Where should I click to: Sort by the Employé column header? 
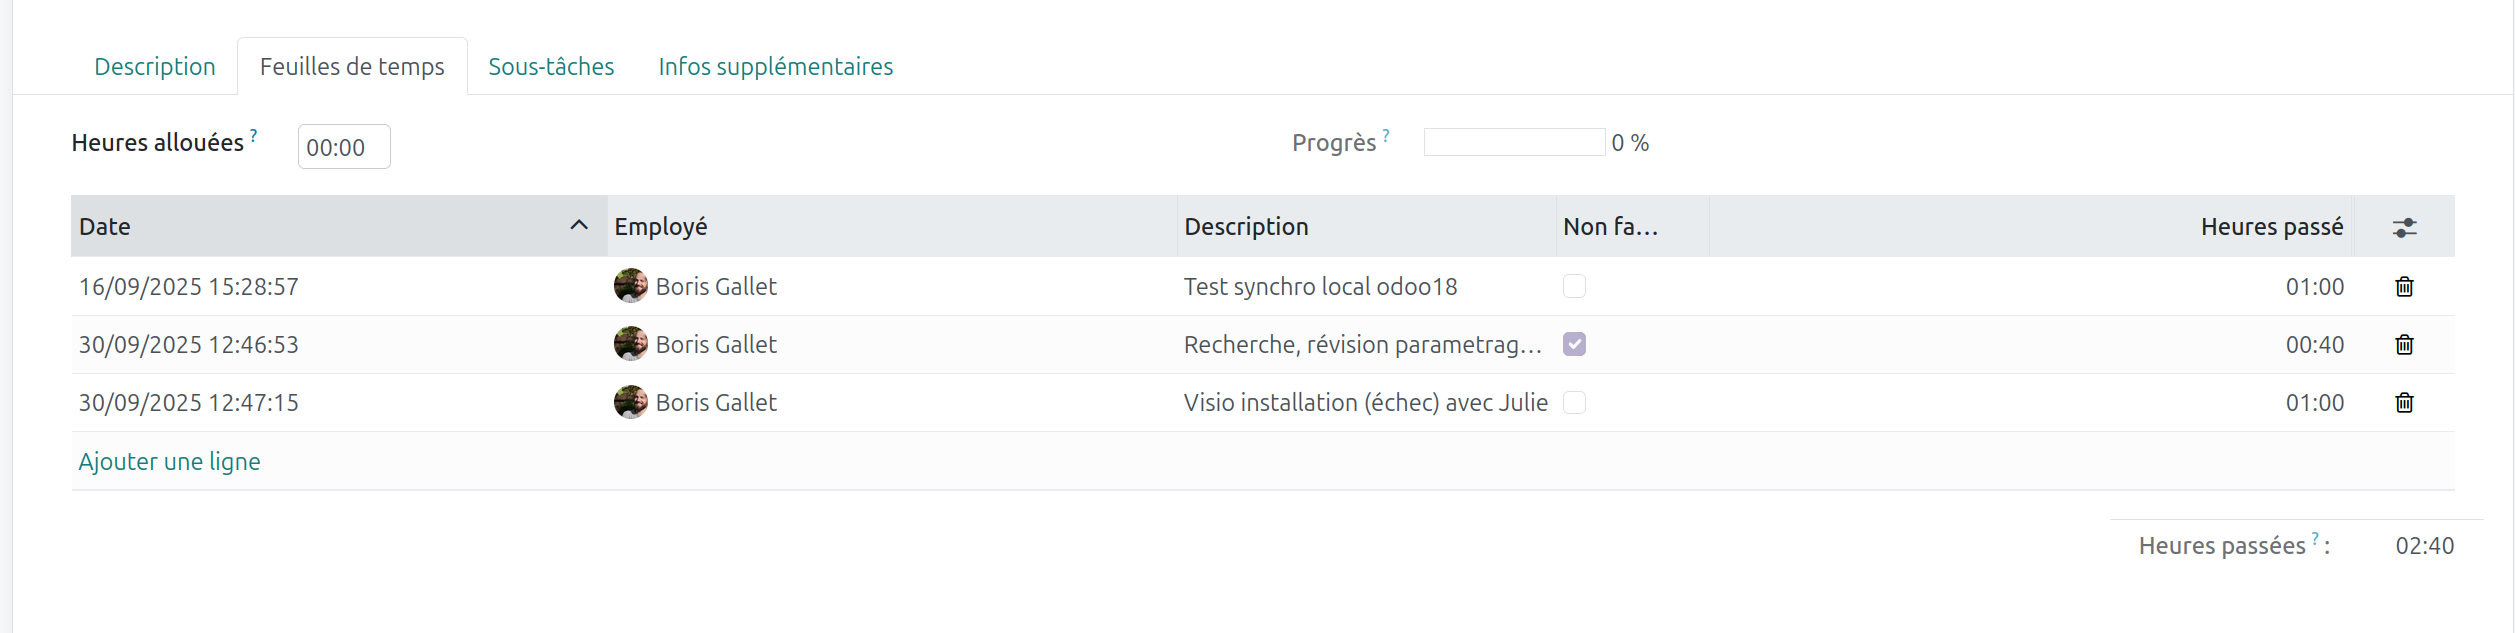(x=661, y=227)
